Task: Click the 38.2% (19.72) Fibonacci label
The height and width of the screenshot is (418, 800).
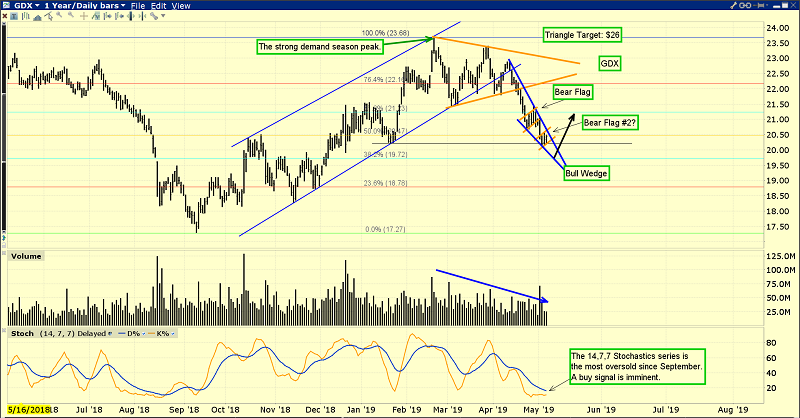Action: [385, 154]
